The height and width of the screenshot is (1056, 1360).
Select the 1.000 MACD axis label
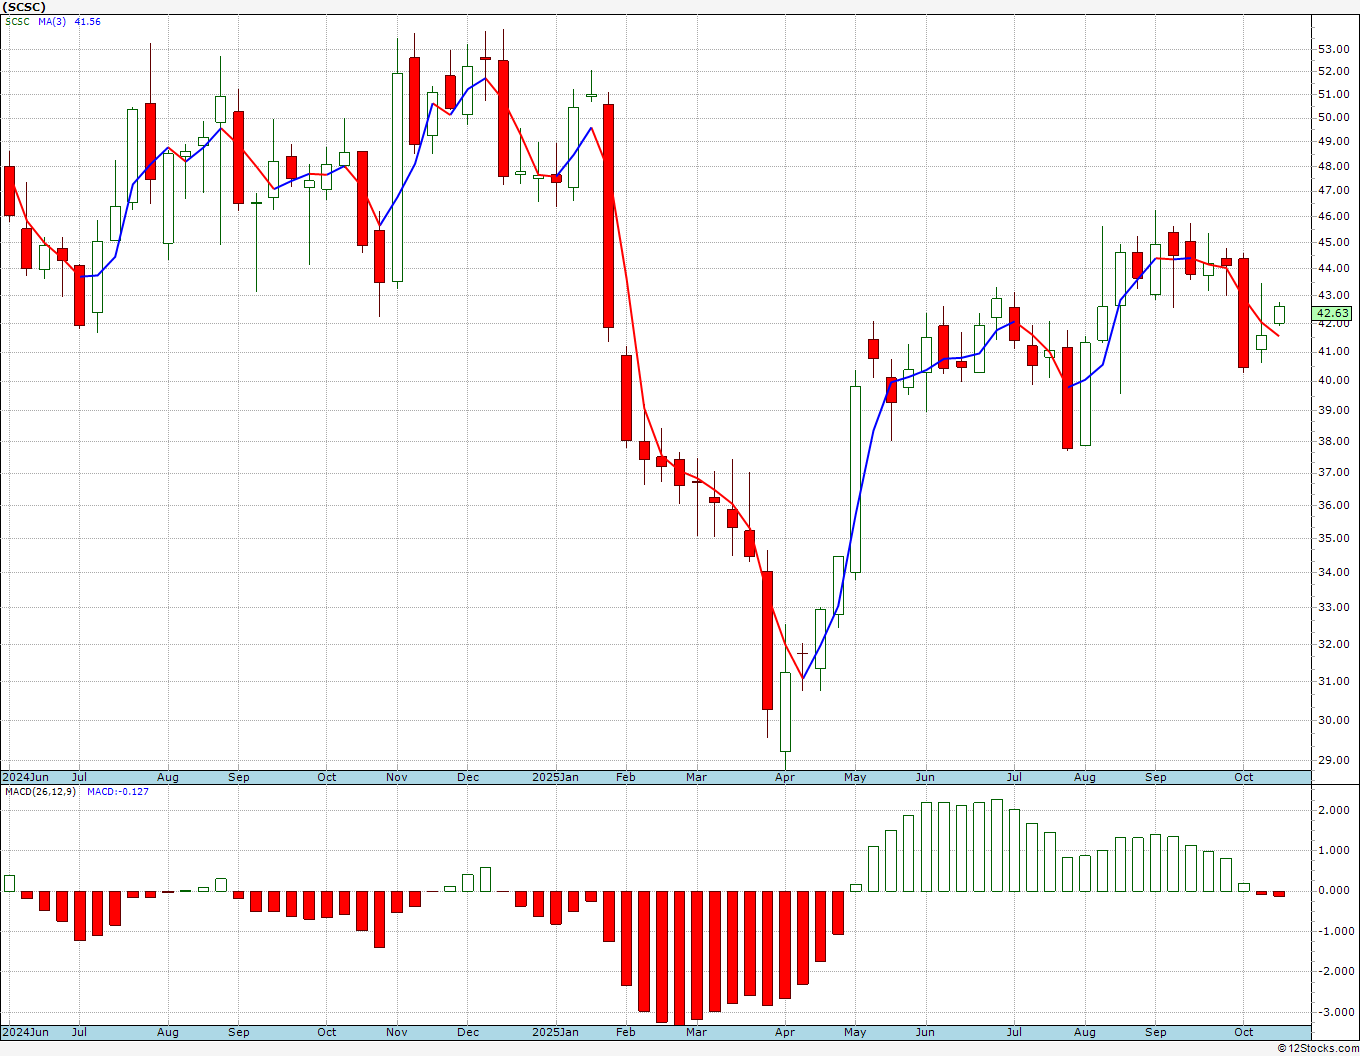pyautogui.click(x=1335, y=851)
